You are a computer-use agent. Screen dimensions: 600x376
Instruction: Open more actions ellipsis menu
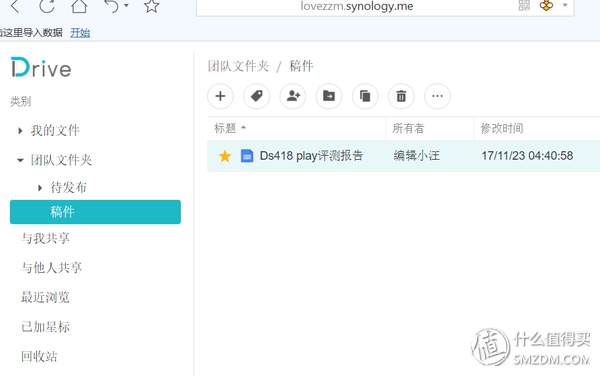click(437, 96)
